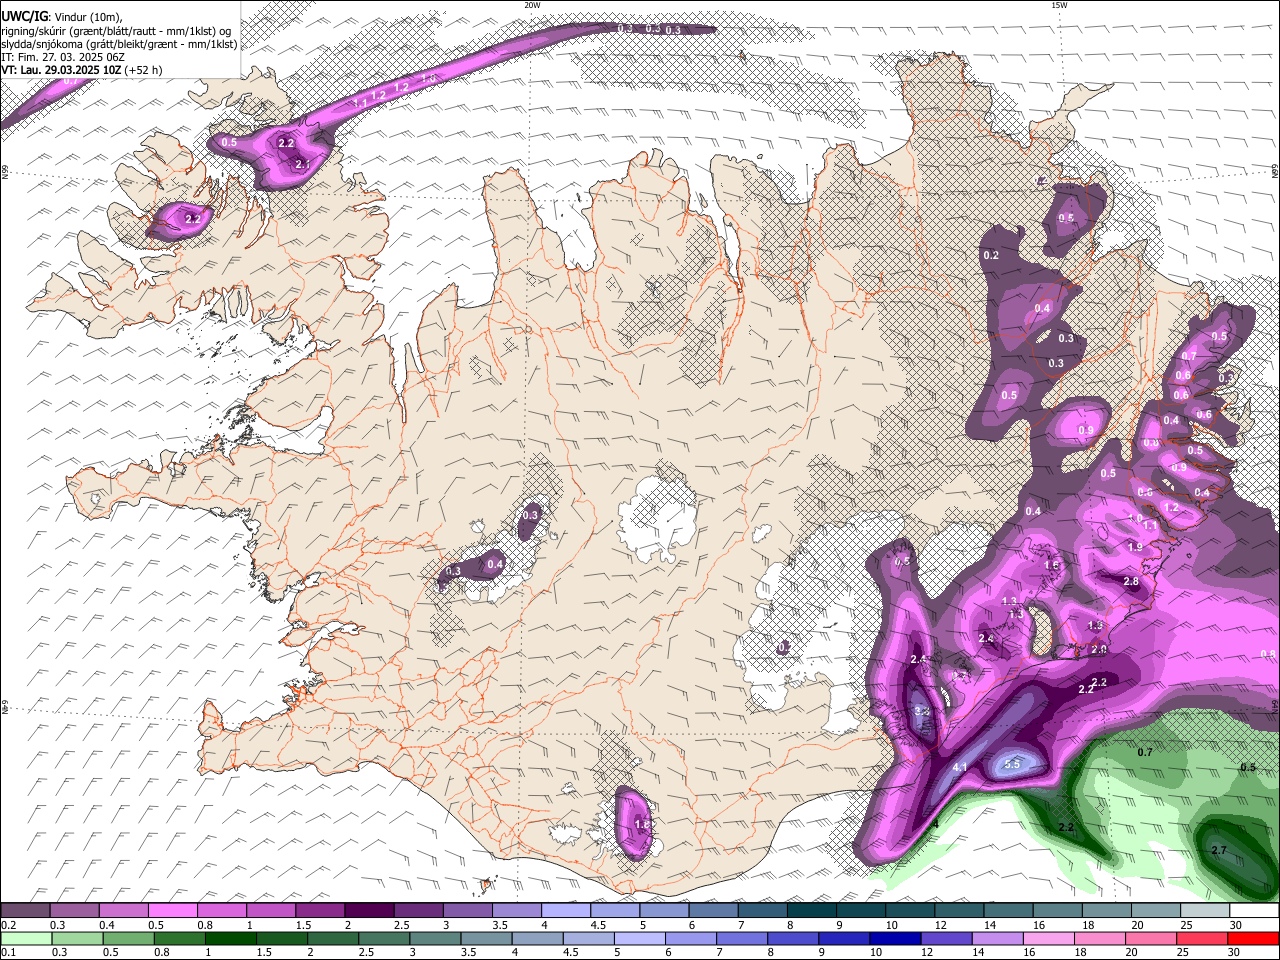The height and width of the screenshot is (960, 1280).
Task: Click the '15W' longitude label
Action: pos(1059,5)
